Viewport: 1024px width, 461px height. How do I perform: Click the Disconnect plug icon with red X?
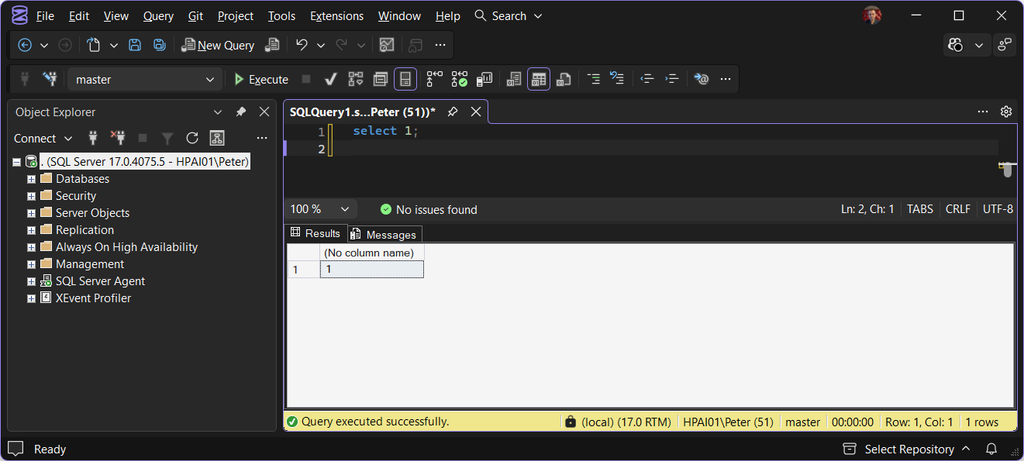point(118,138)
